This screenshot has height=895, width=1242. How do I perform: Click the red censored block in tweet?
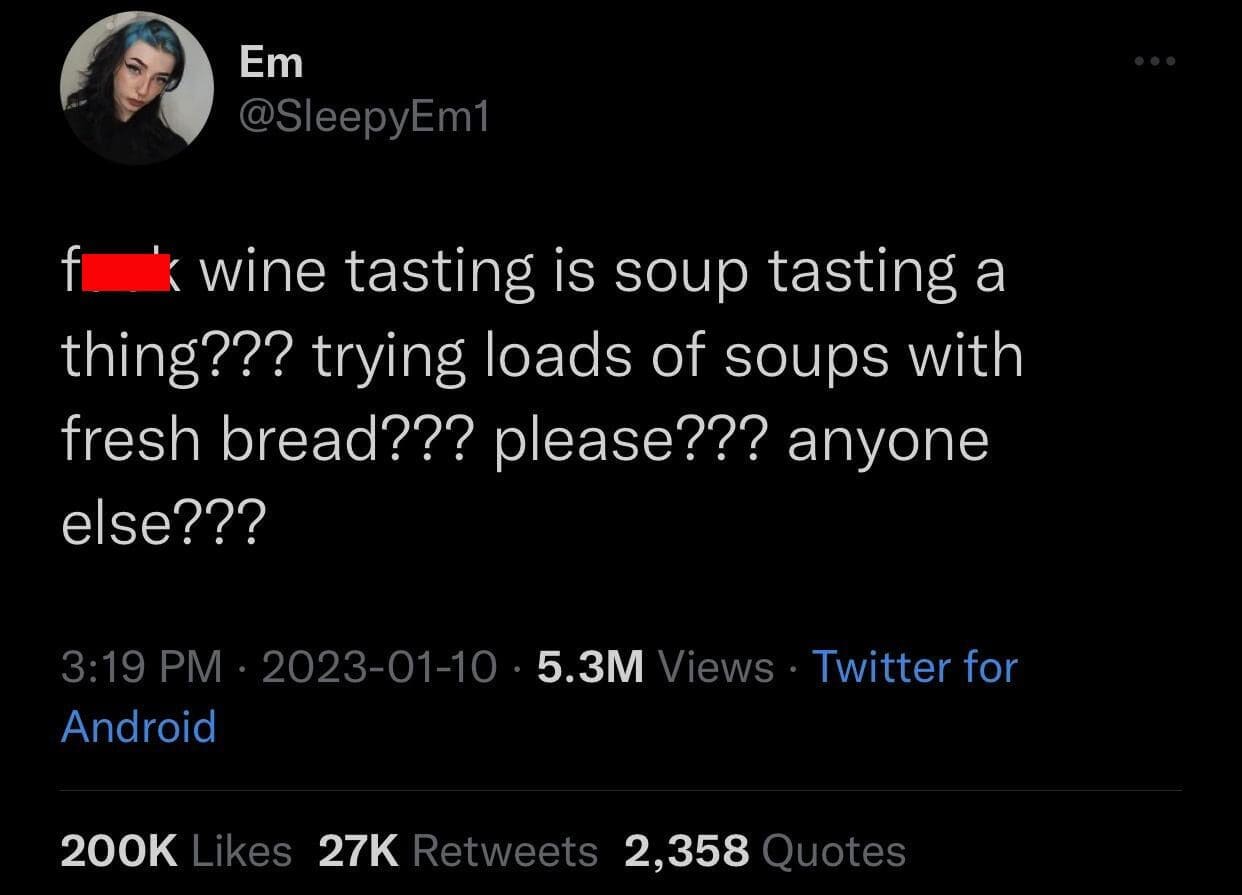(x=124, y=272)
